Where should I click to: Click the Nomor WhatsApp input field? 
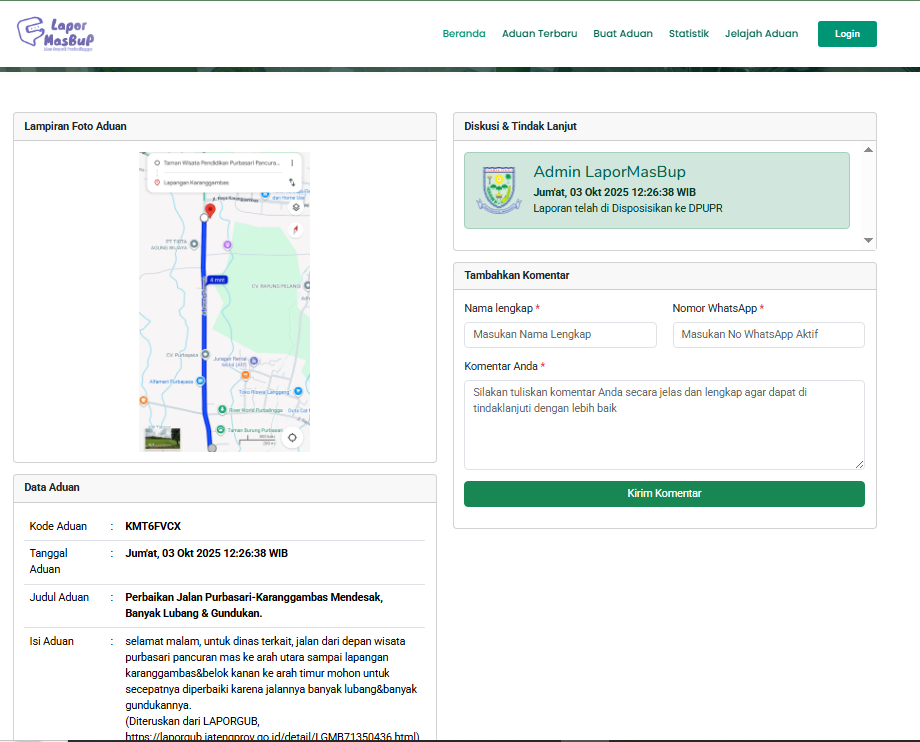click(x=768, y=335)
